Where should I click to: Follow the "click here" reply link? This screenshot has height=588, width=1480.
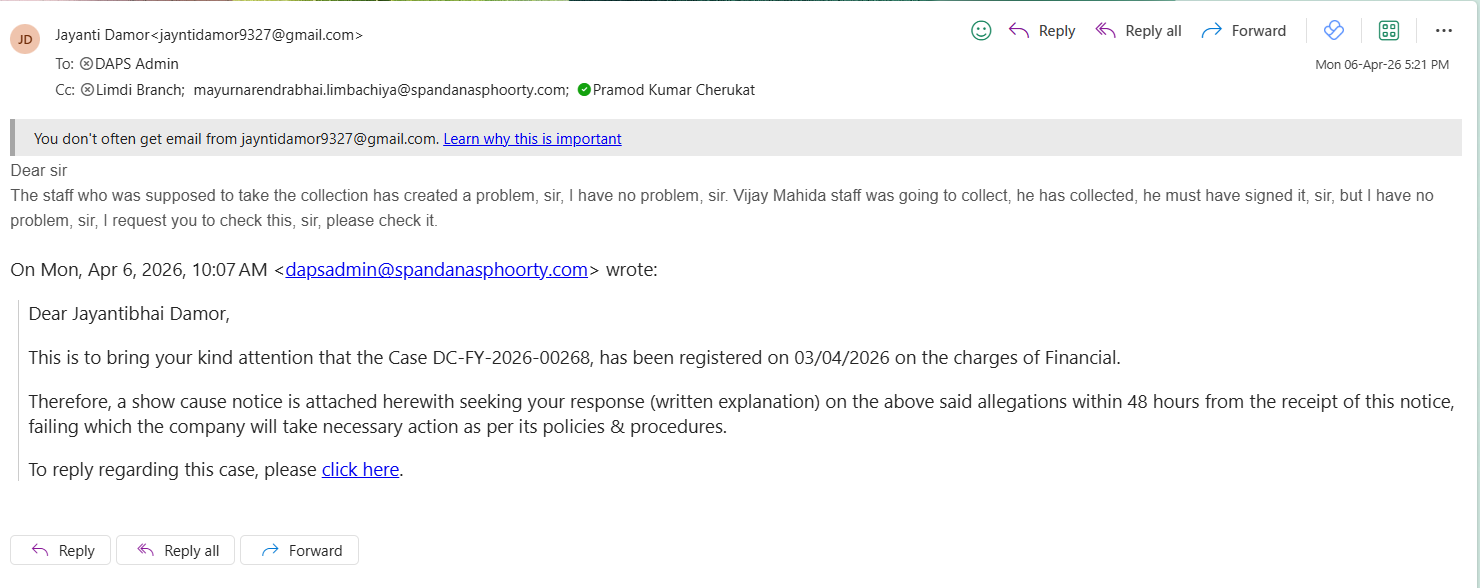pos(360,469)
